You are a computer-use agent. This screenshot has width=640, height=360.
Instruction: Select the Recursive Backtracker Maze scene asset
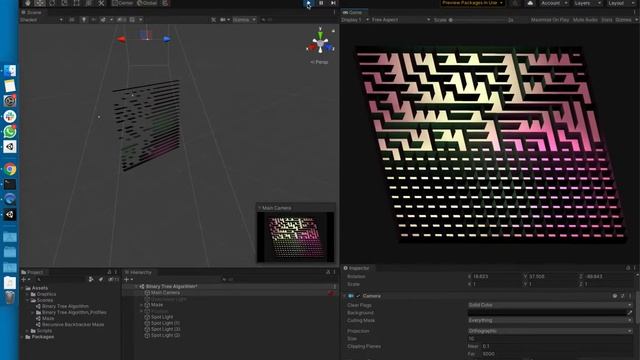coord(73,324)
